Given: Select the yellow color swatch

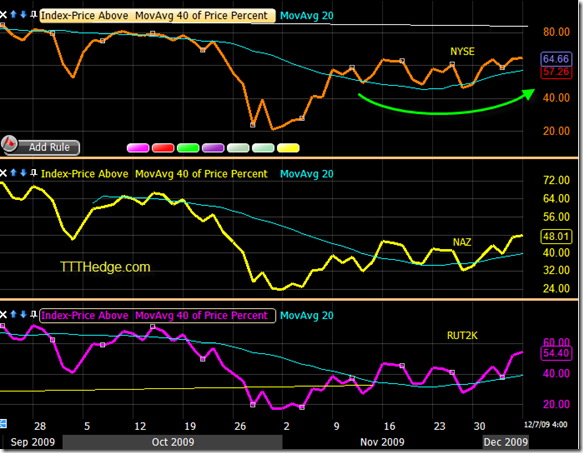Looking at the screenshot, I should [288, 148].
